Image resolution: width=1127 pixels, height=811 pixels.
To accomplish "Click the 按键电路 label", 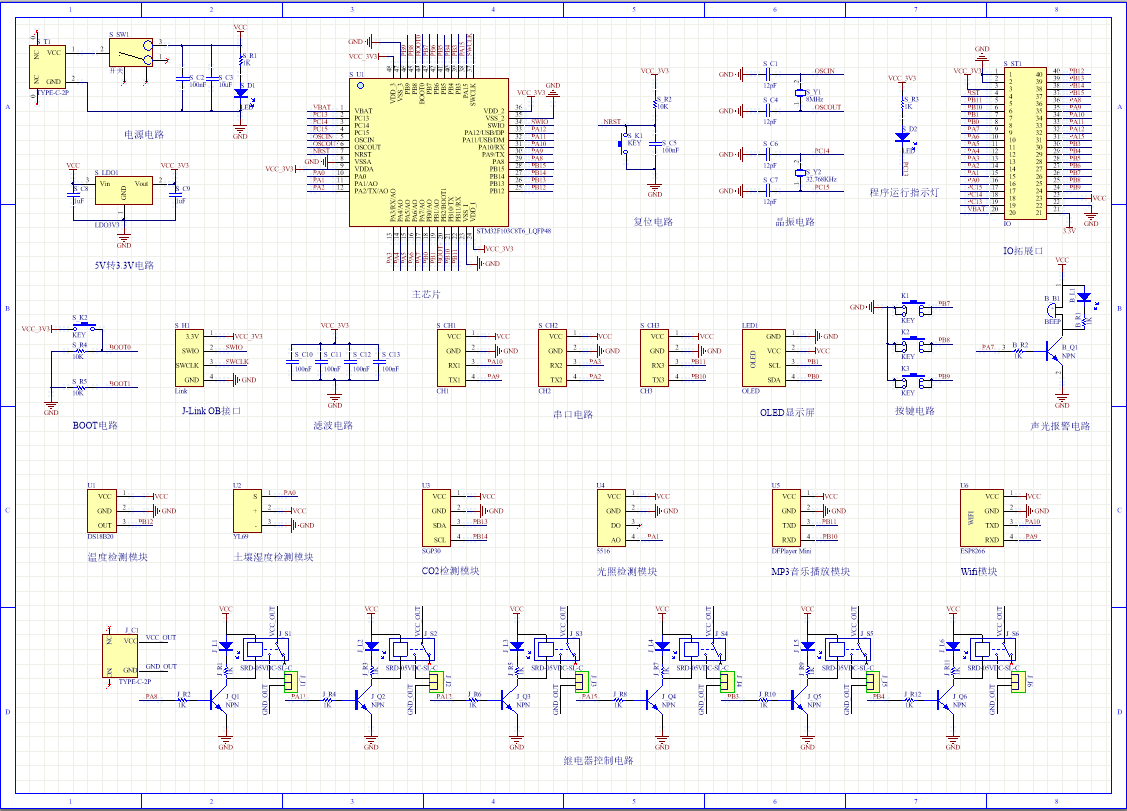I will tap(915, 411).
